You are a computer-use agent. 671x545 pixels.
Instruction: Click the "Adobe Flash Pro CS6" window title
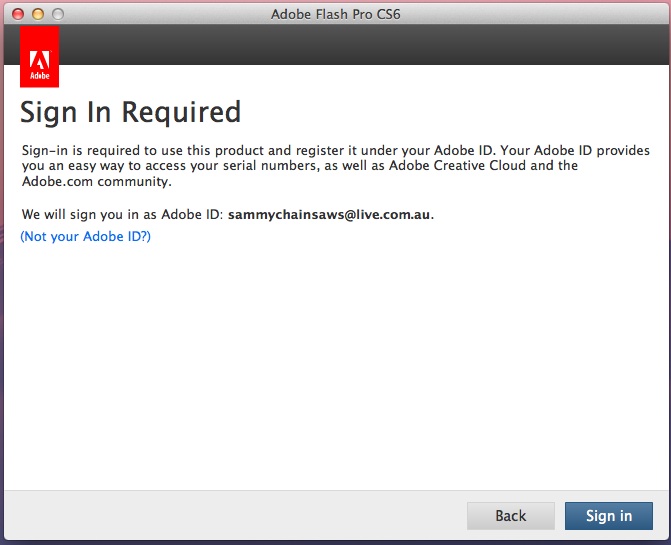pos(336,14)
